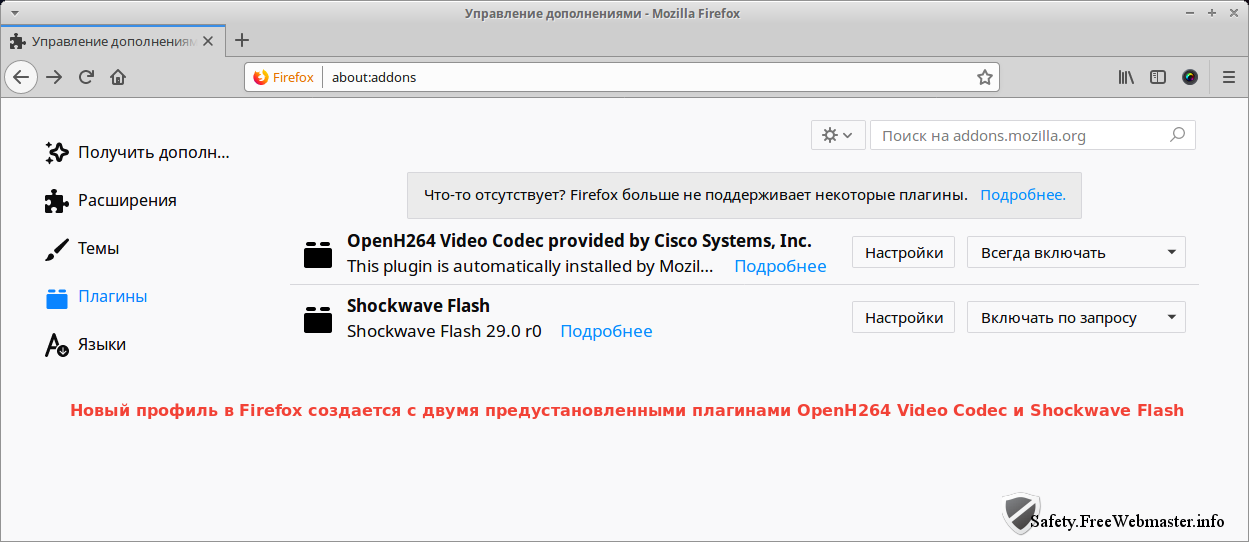Screen dimensions: 1249x542
Task: Bookmark this page with the star
Action: 984,77
